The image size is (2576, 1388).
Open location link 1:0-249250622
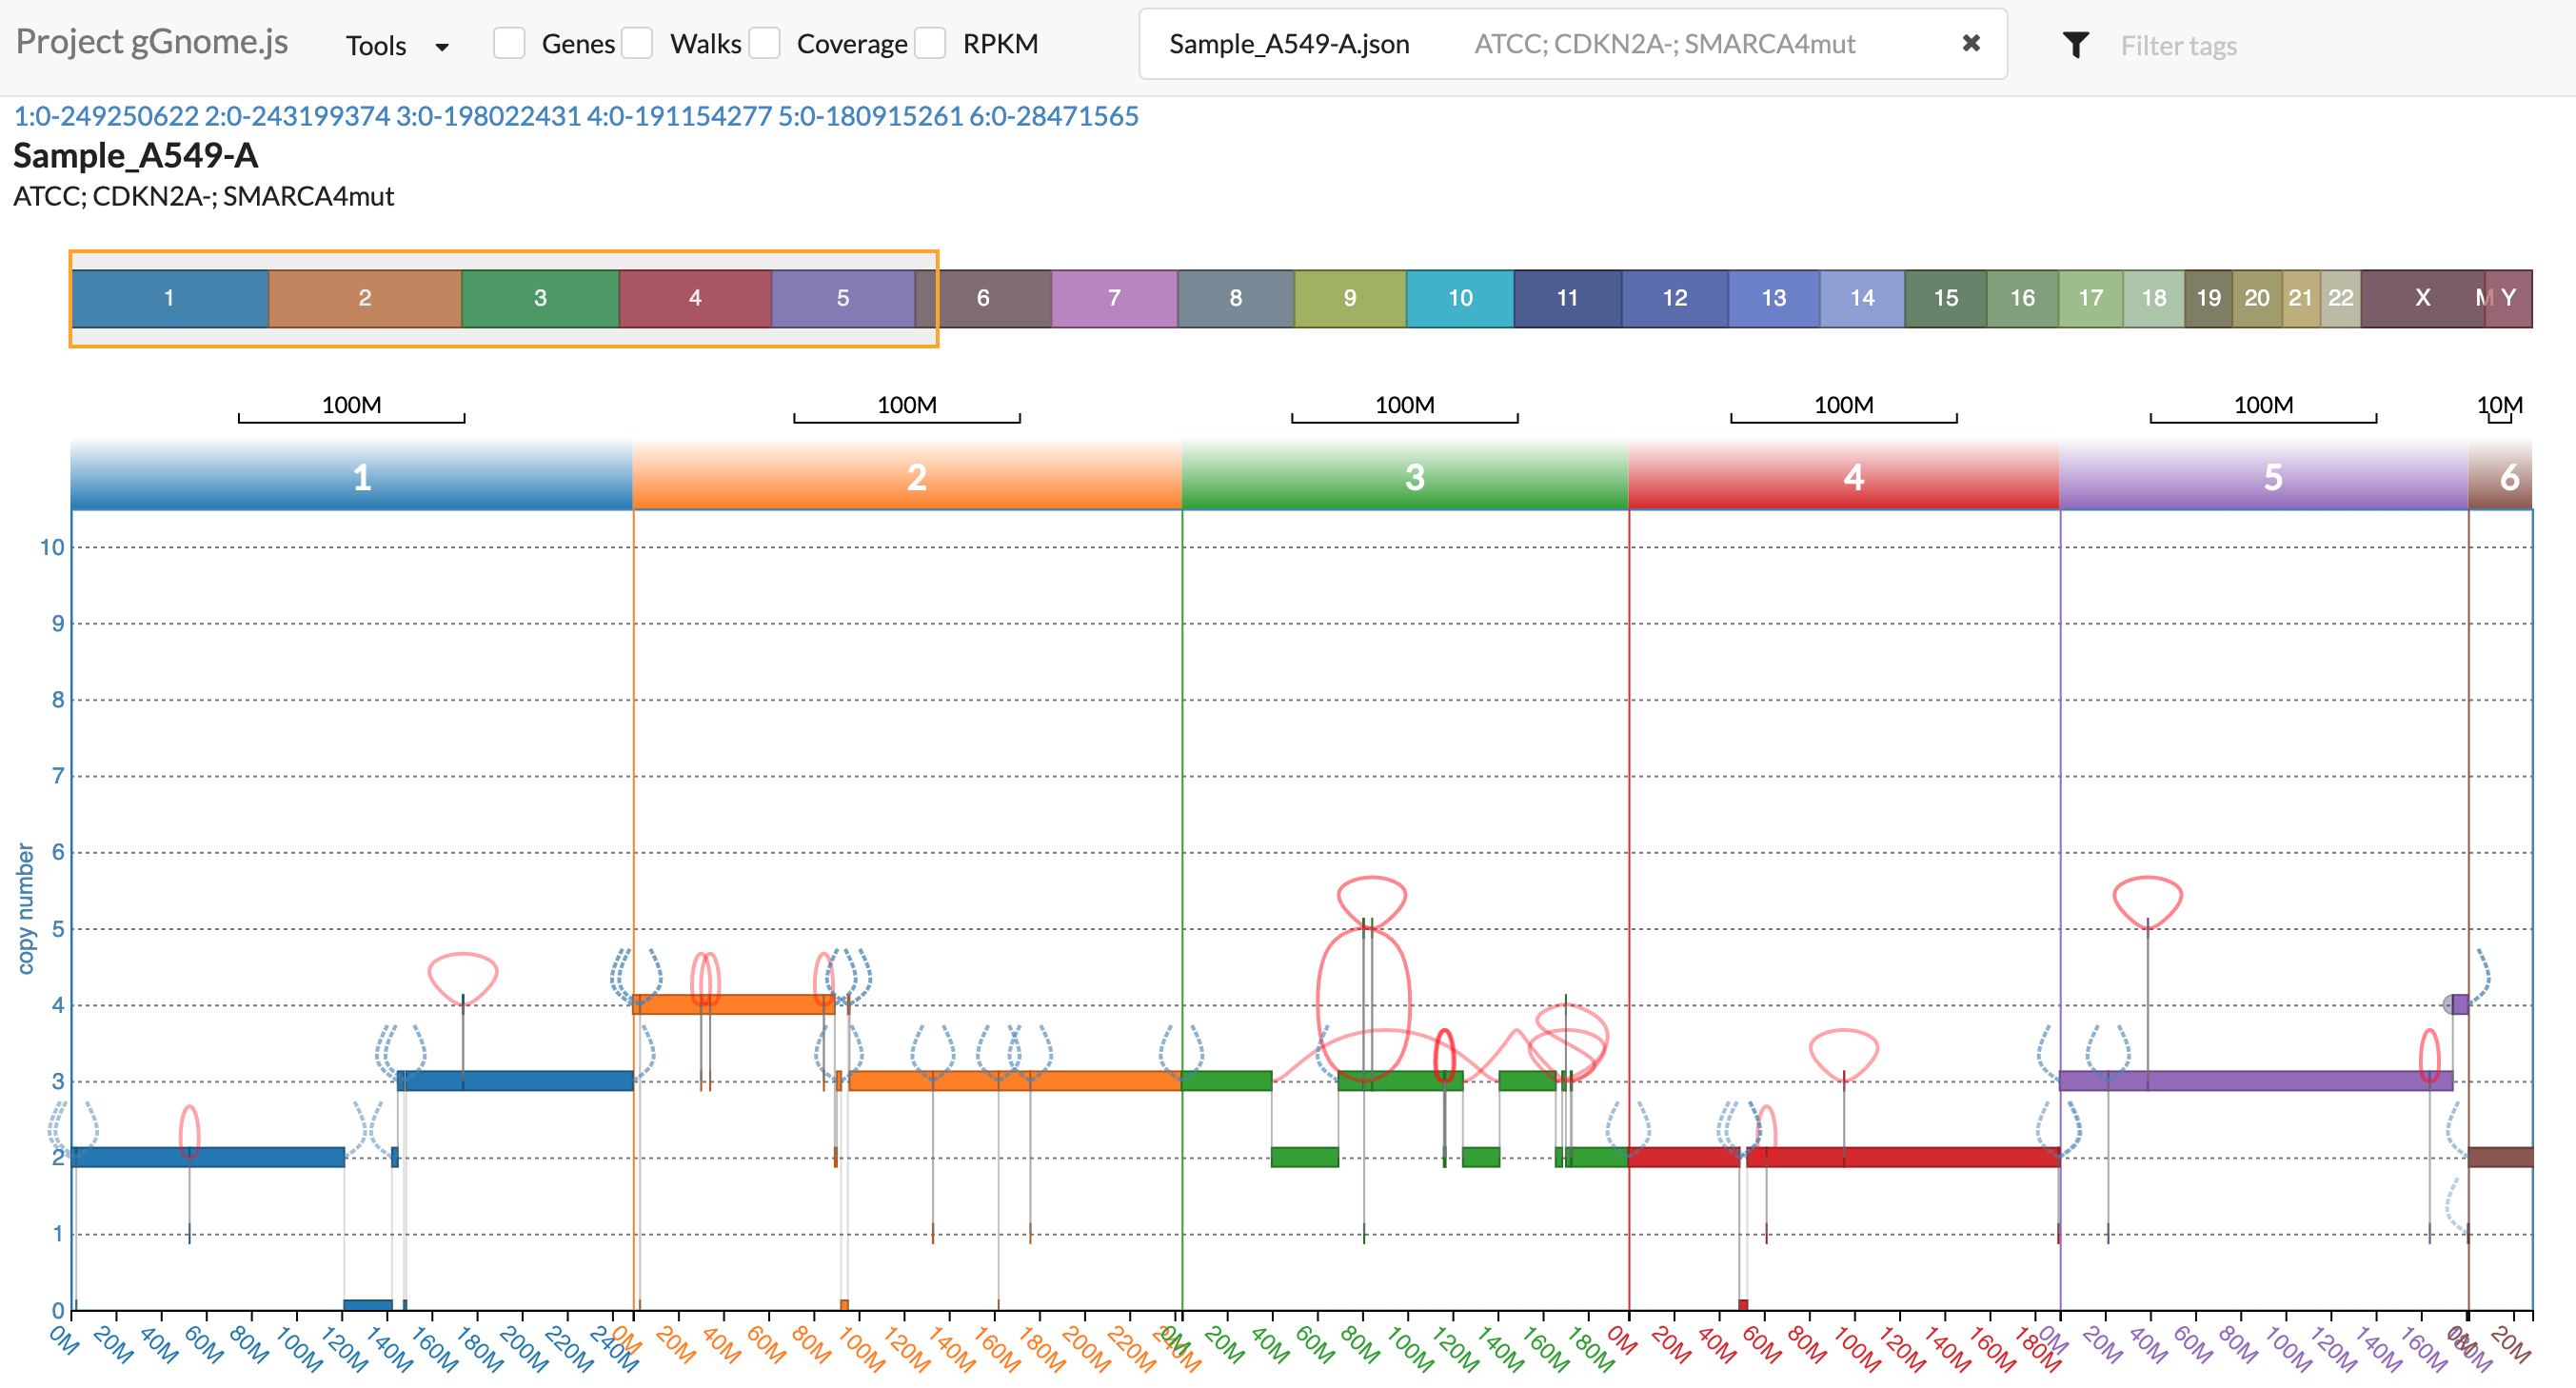click(106, 116)
